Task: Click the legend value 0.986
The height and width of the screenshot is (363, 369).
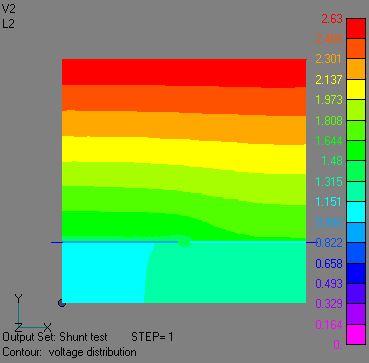Action: [329, 222]
